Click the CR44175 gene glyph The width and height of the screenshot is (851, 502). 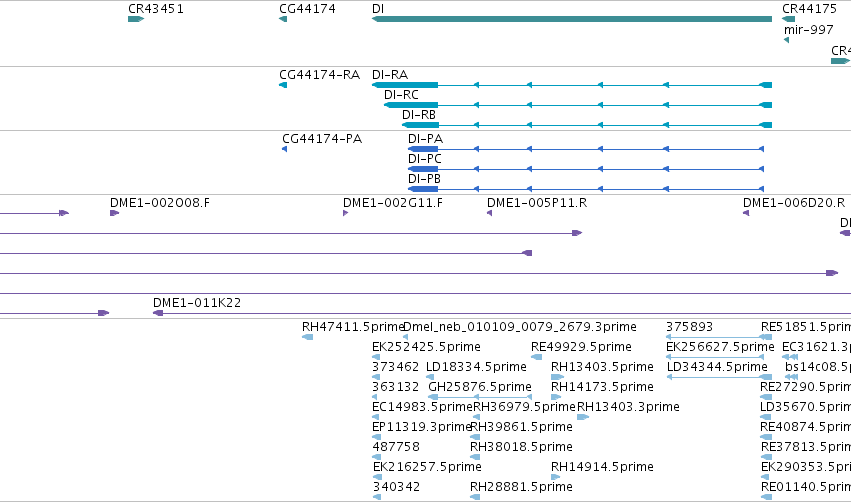pyautogui.click(x=789, y=19)
